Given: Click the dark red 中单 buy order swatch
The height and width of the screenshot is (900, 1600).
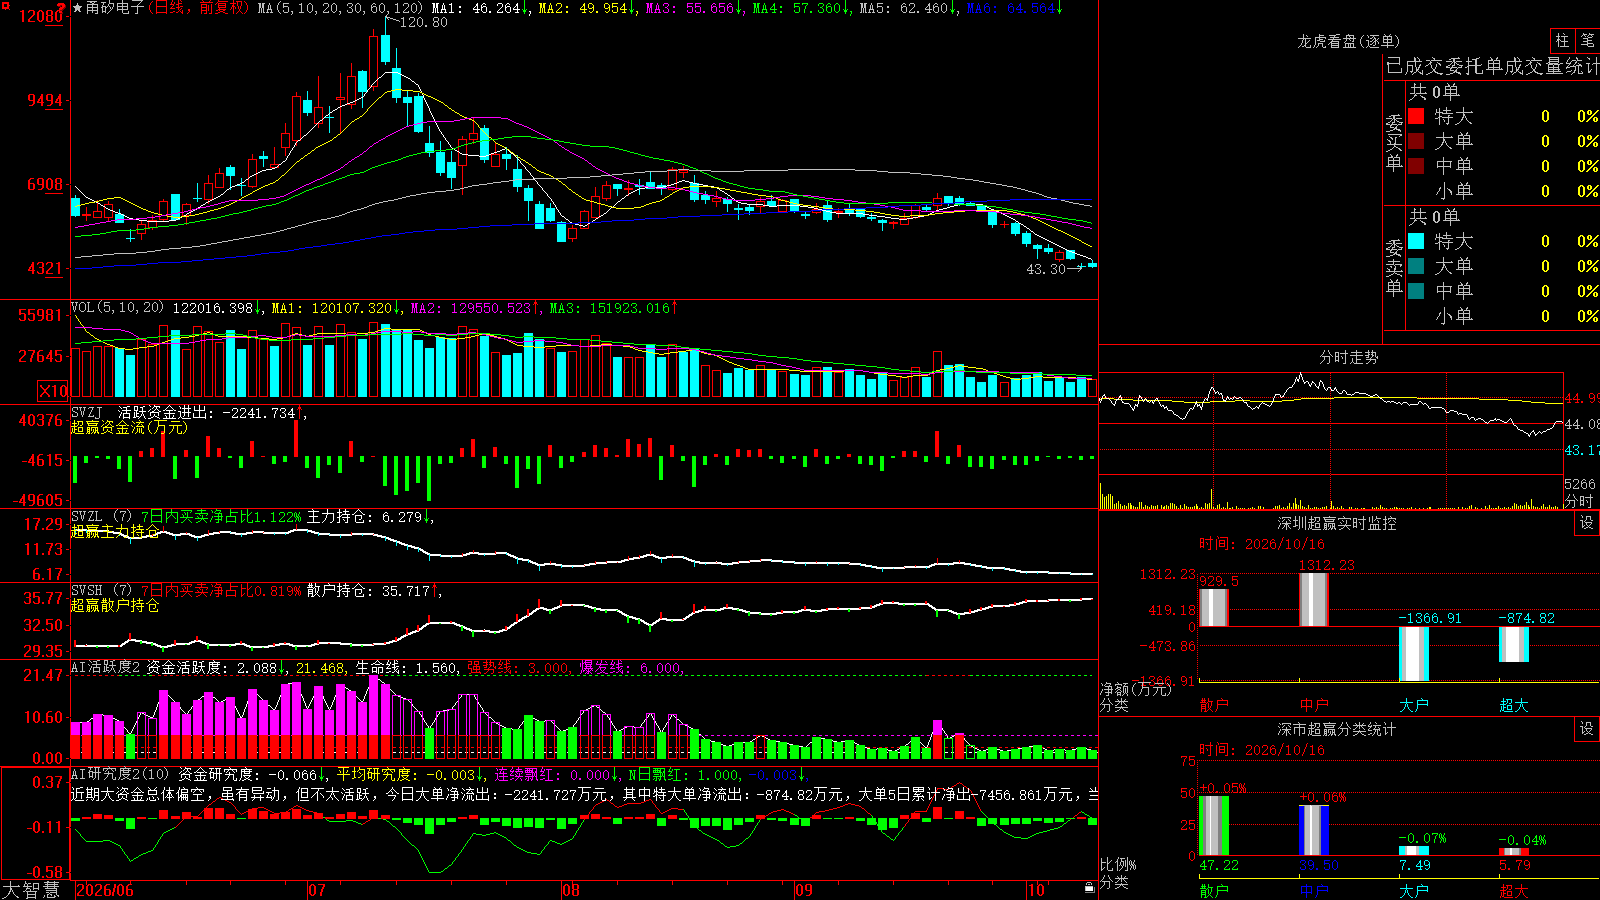Looking at the screenshot, I should click(1416, 166).
